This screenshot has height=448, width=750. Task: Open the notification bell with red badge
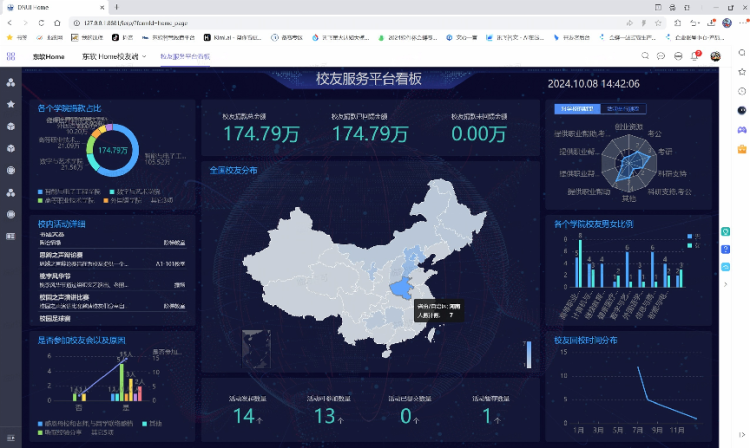[x=695, y=56]
